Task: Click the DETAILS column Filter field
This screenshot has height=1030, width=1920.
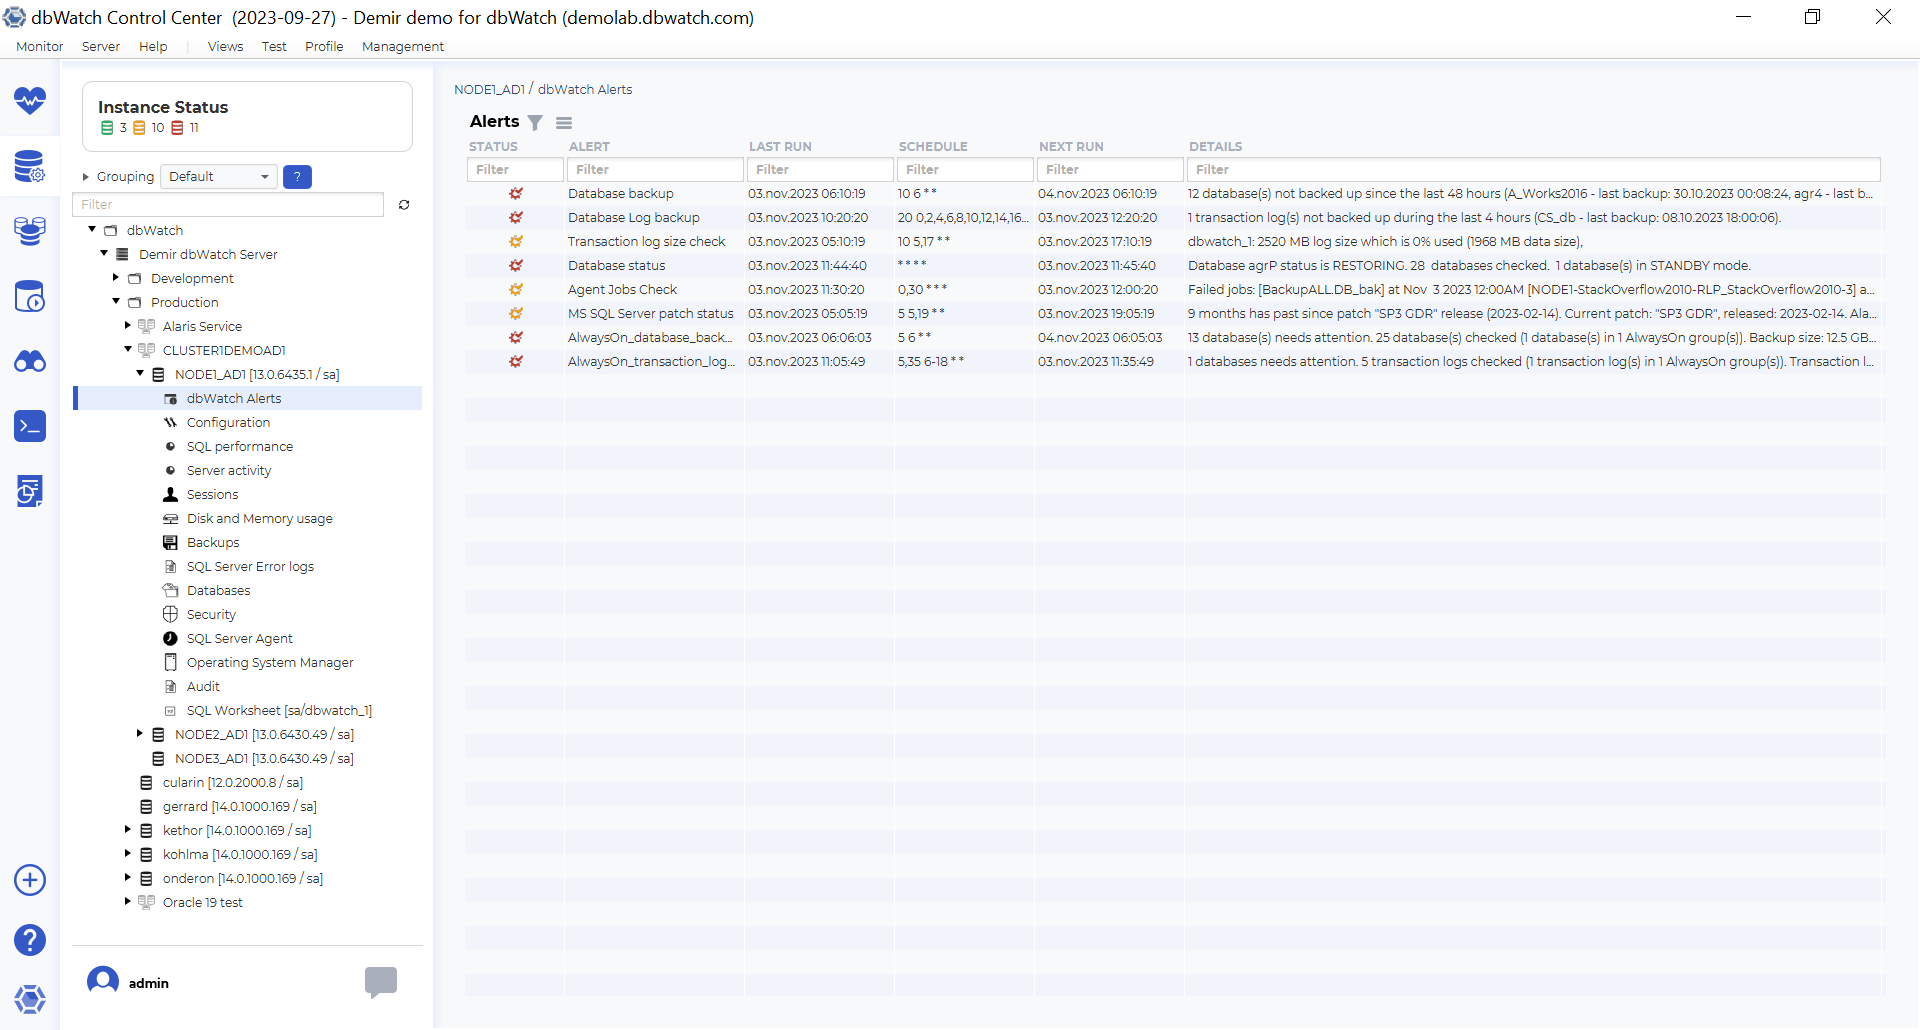Action: click(x=1534, y=170)
